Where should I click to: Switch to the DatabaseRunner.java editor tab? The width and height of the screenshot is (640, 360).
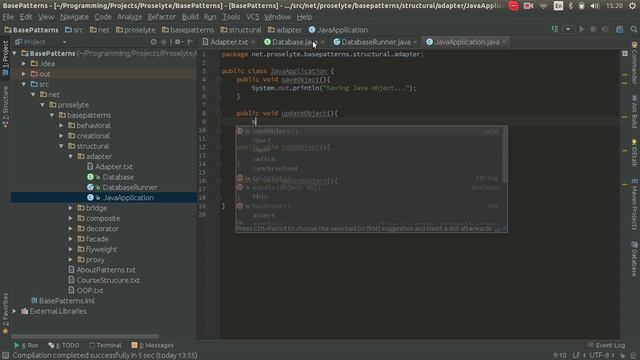[376, 42]
